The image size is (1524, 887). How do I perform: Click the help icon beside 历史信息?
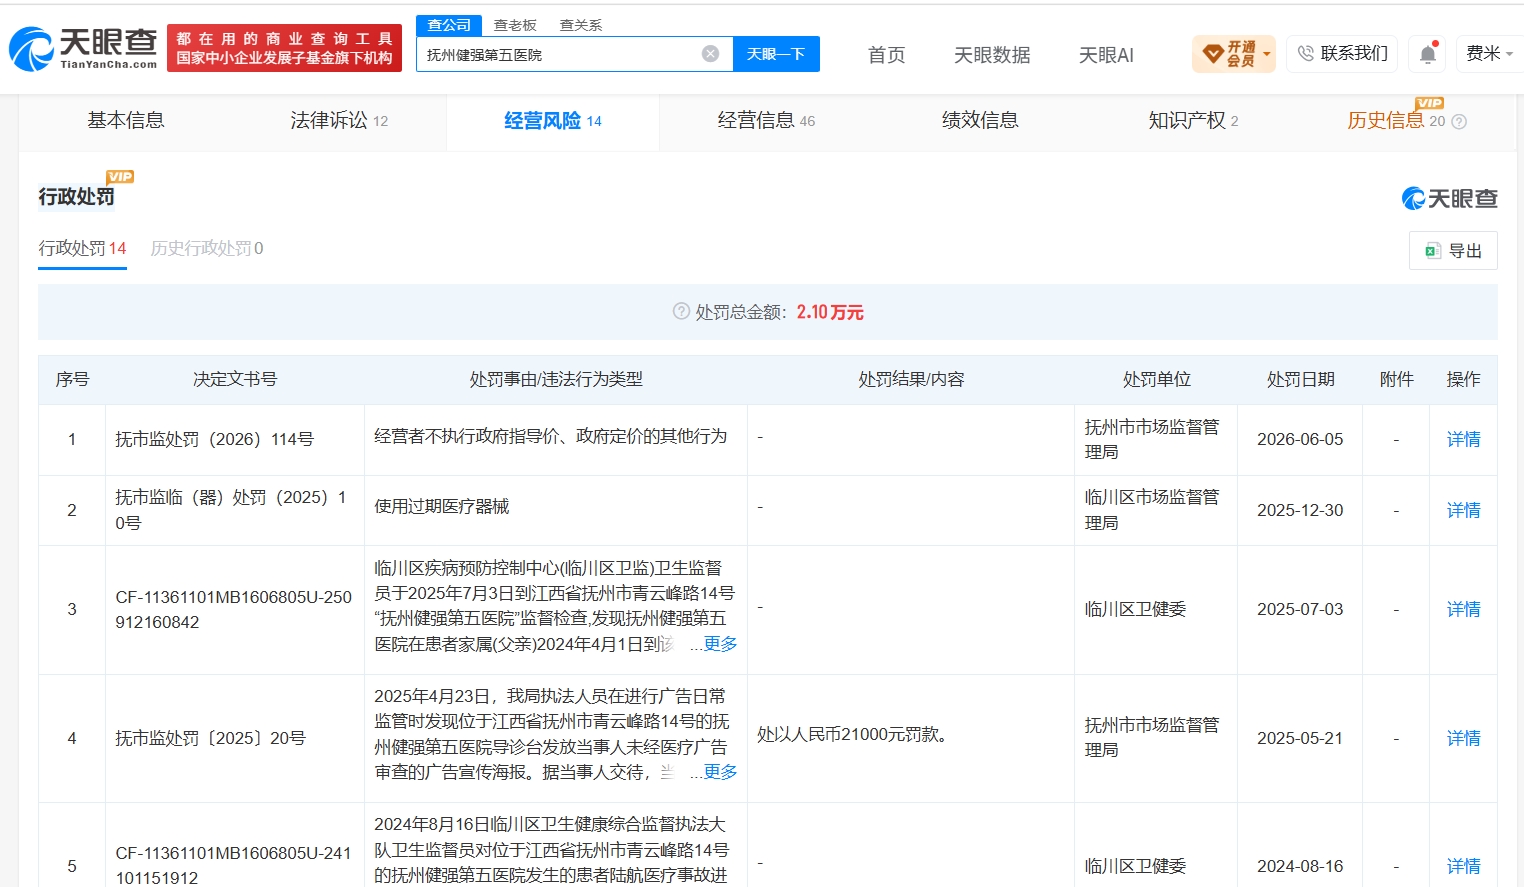[x=1459, y=122]
